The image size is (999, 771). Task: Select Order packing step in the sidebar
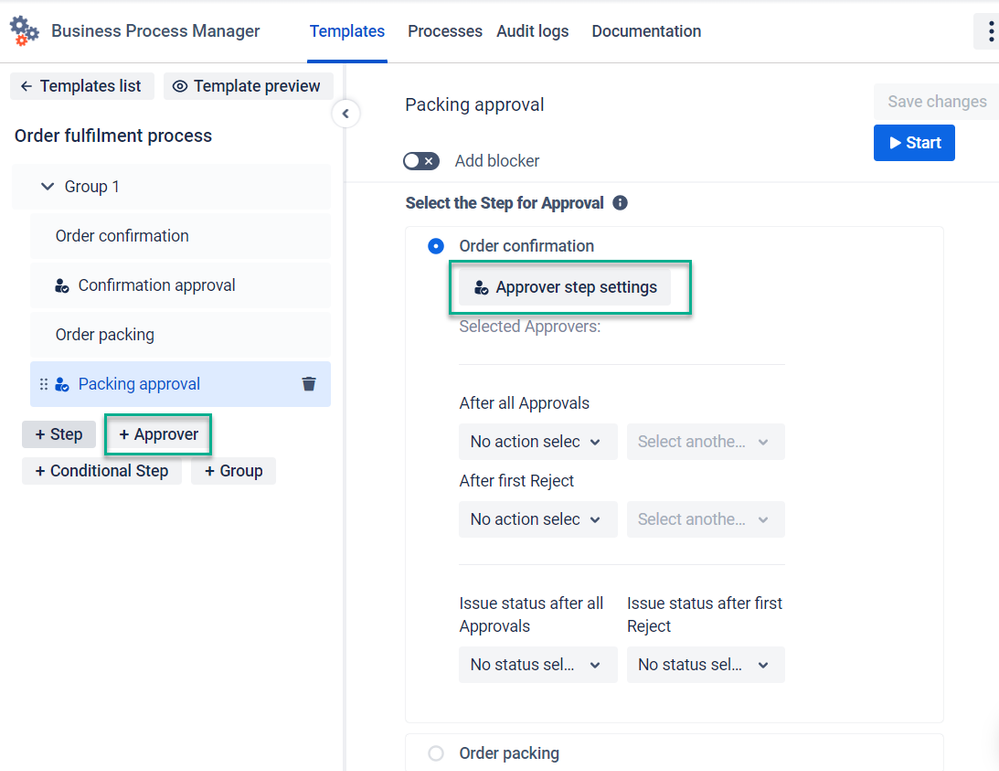105,335
